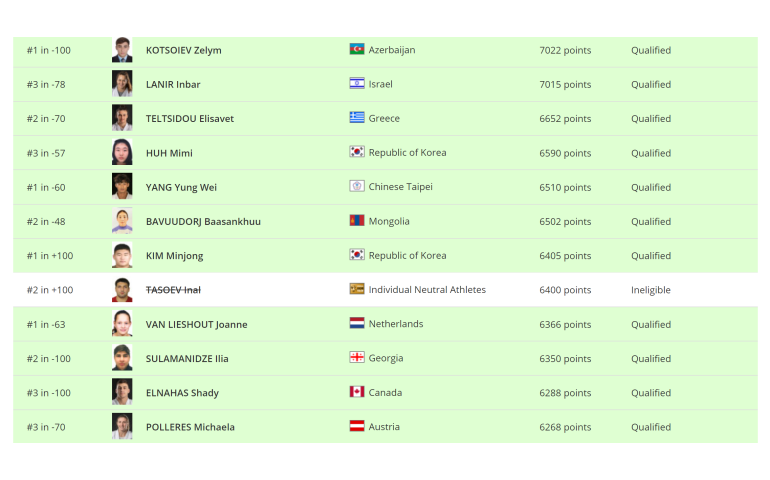Click the Netherlands flag icon
The width and height of the screenshot is (770, 480).
point(357,323)
